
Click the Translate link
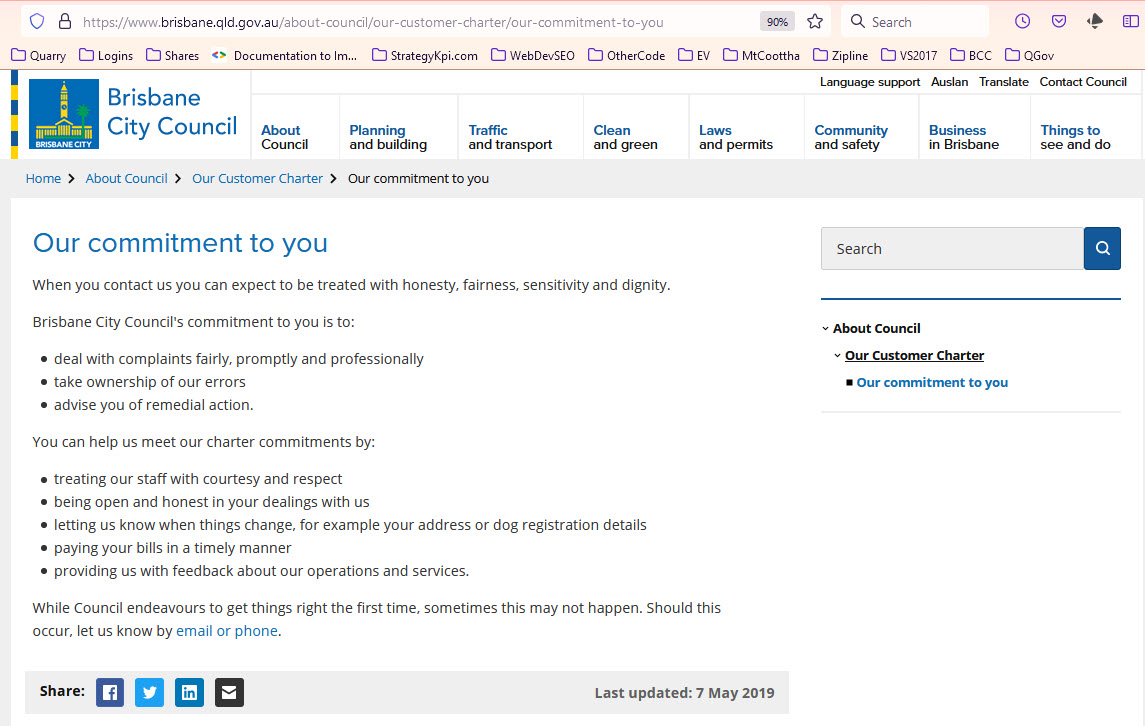1003,82
